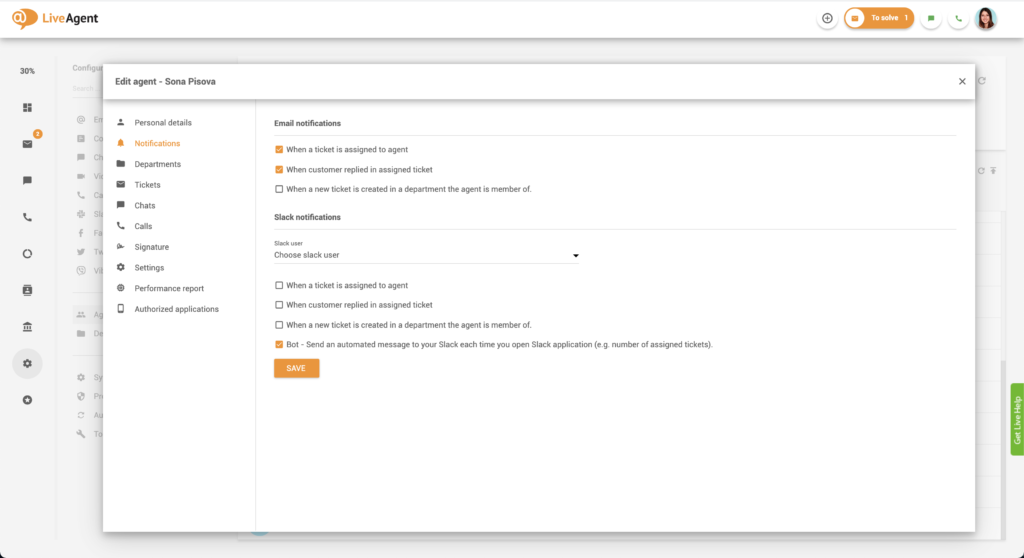This screenshot has width=1024, height=558.
Task: Close the Edit agent dialog
Action: coord(962,82)
